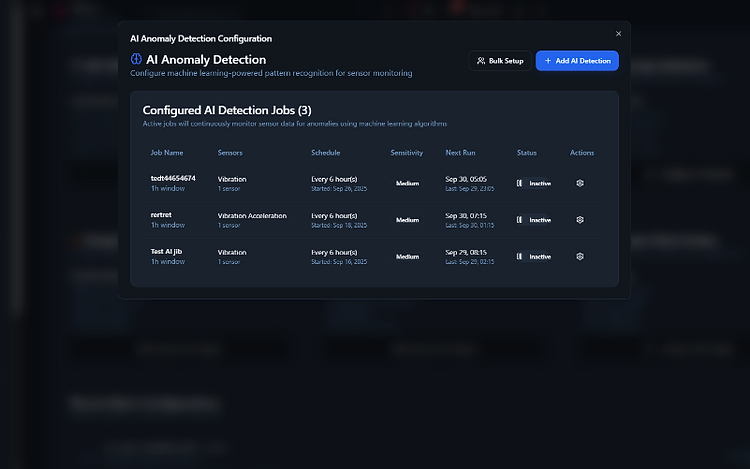750x469 pixels.
Task: Click Configured AI Detection Jobs (3) heading
Action: [227, 110]
